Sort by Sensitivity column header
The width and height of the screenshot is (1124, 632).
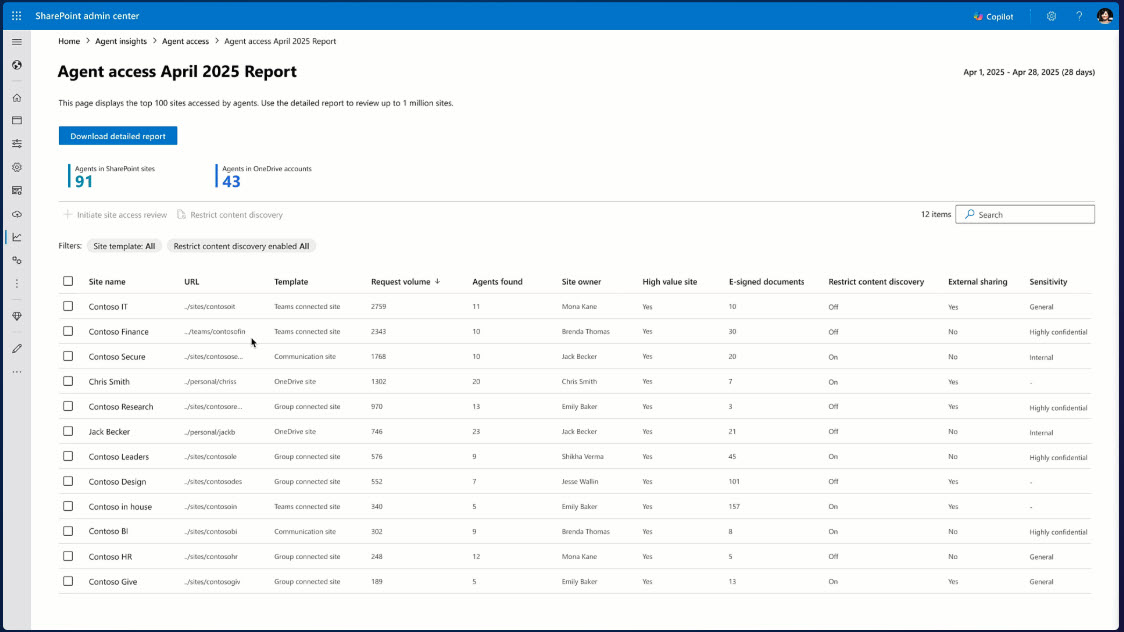[x=1048, y=282]
